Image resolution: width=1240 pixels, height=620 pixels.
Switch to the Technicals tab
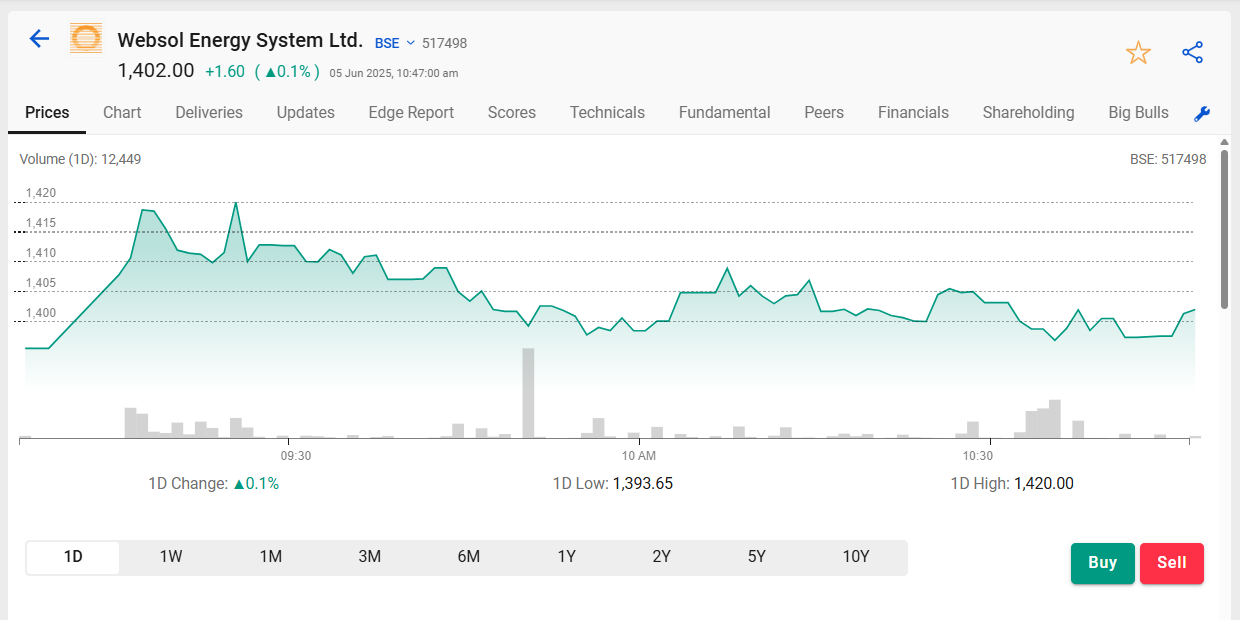[607, 113]
